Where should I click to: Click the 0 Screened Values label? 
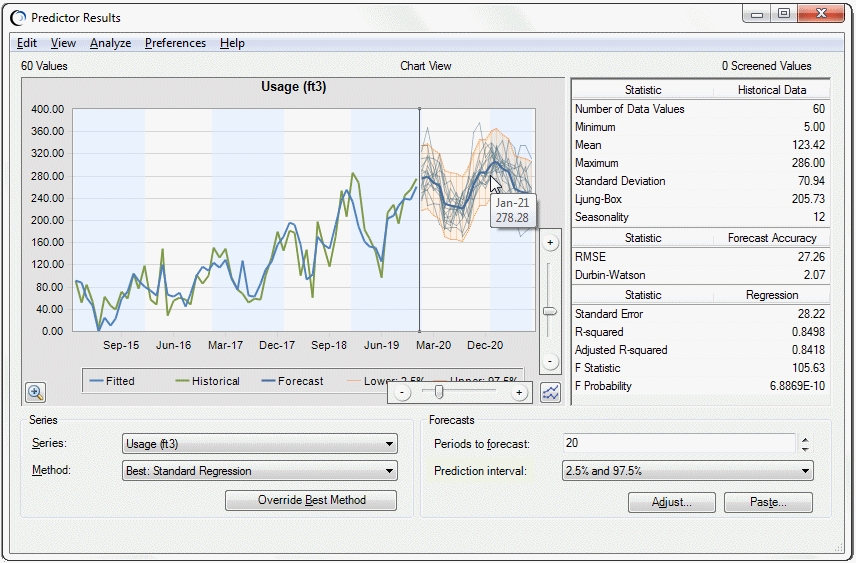[x=766, y=66]
